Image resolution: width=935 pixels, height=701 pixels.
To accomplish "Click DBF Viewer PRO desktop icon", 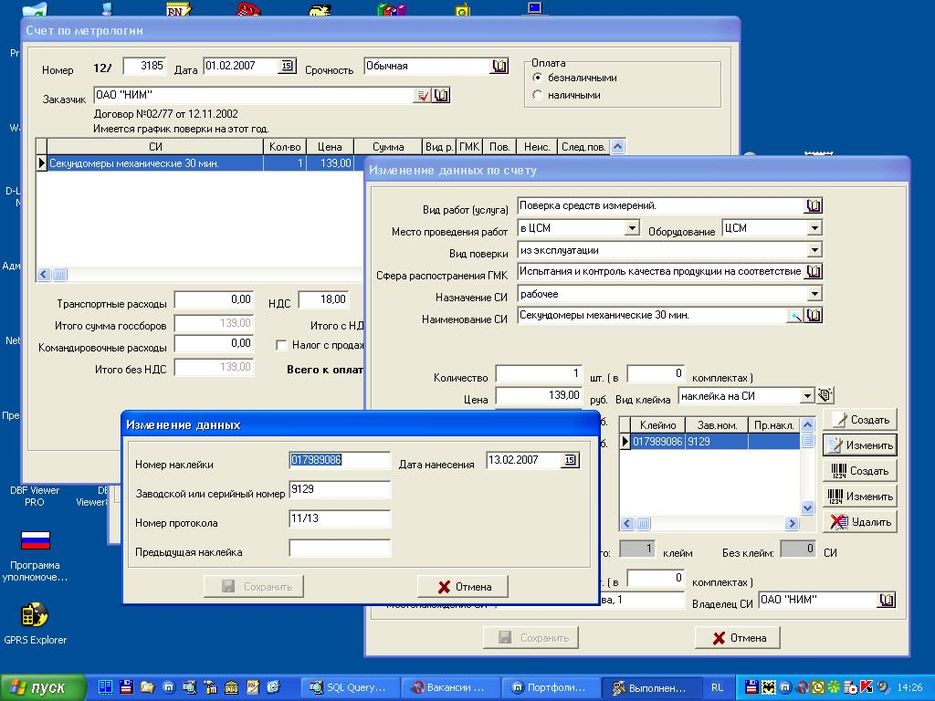I will pos(35,496).
